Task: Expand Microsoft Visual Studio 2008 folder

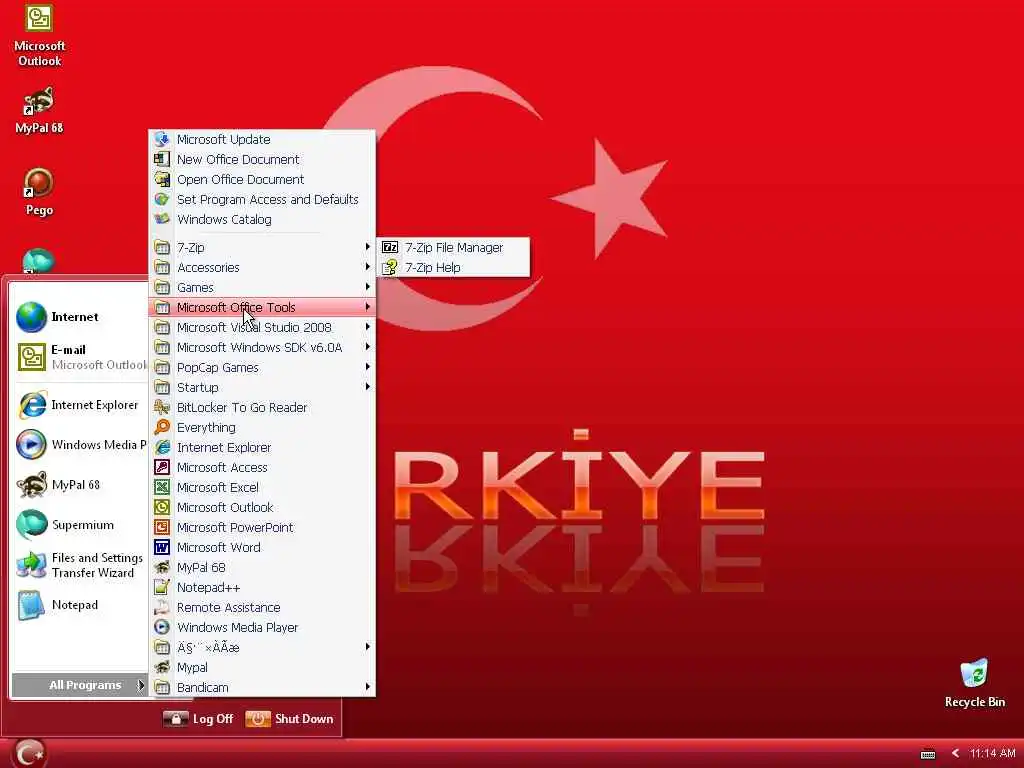Action: [x=262, y=327]
